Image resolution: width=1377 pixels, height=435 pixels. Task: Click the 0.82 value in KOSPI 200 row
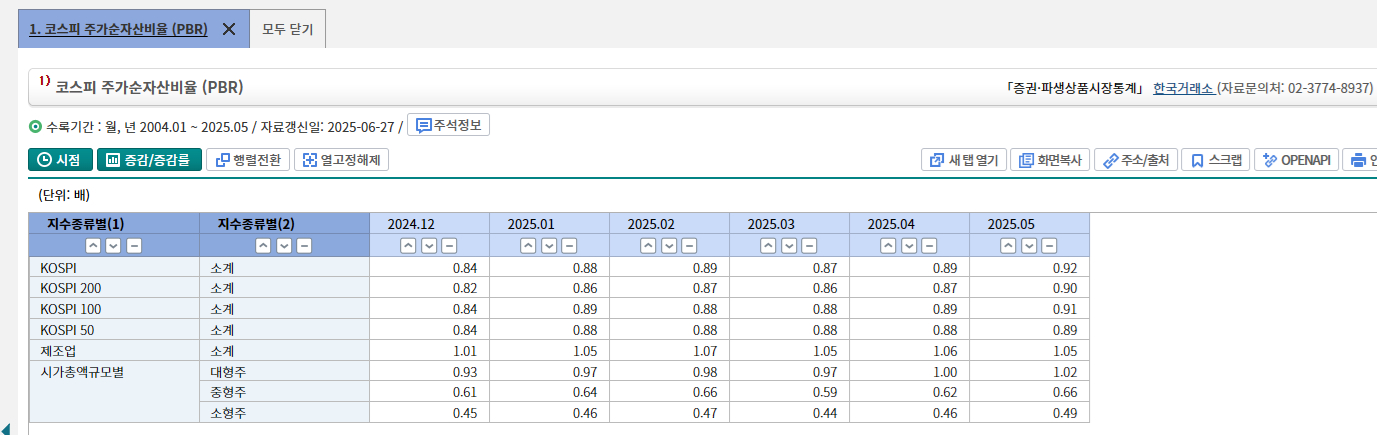465,288
